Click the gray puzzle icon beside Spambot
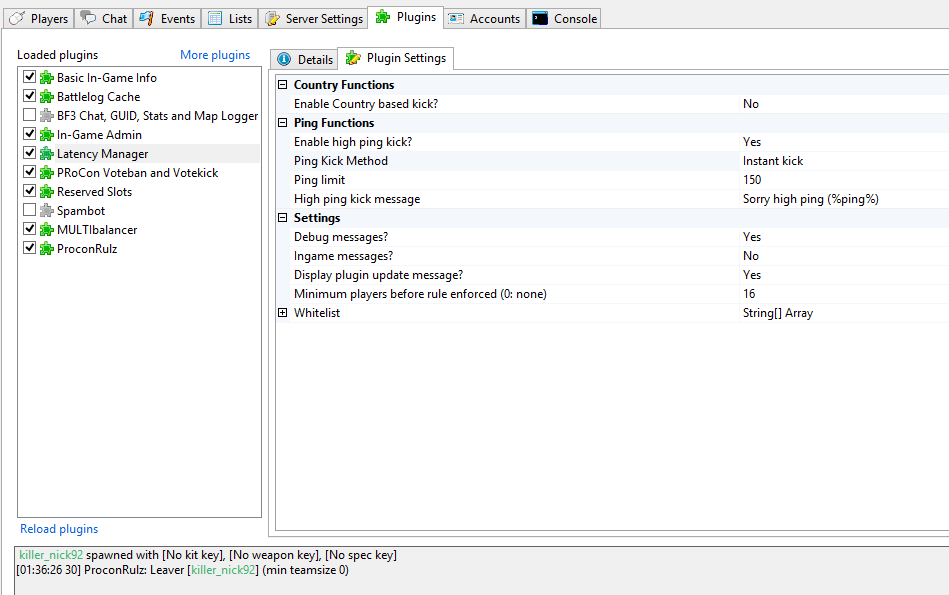This screenshot has width=949, height=595. coord(46,211)
